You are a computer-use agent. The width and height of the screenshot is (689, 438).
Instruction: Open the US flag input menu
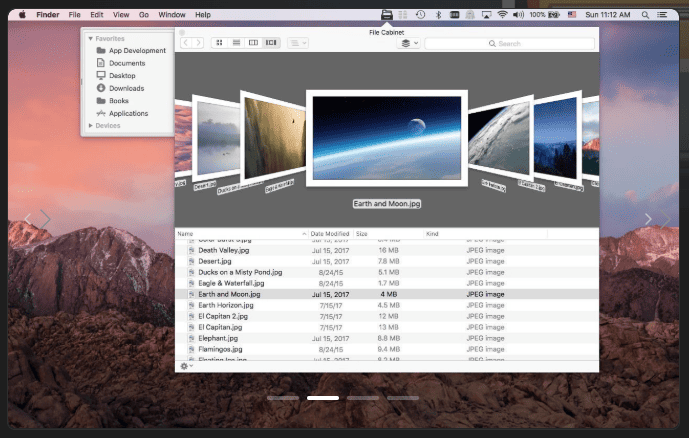[572, 14]
